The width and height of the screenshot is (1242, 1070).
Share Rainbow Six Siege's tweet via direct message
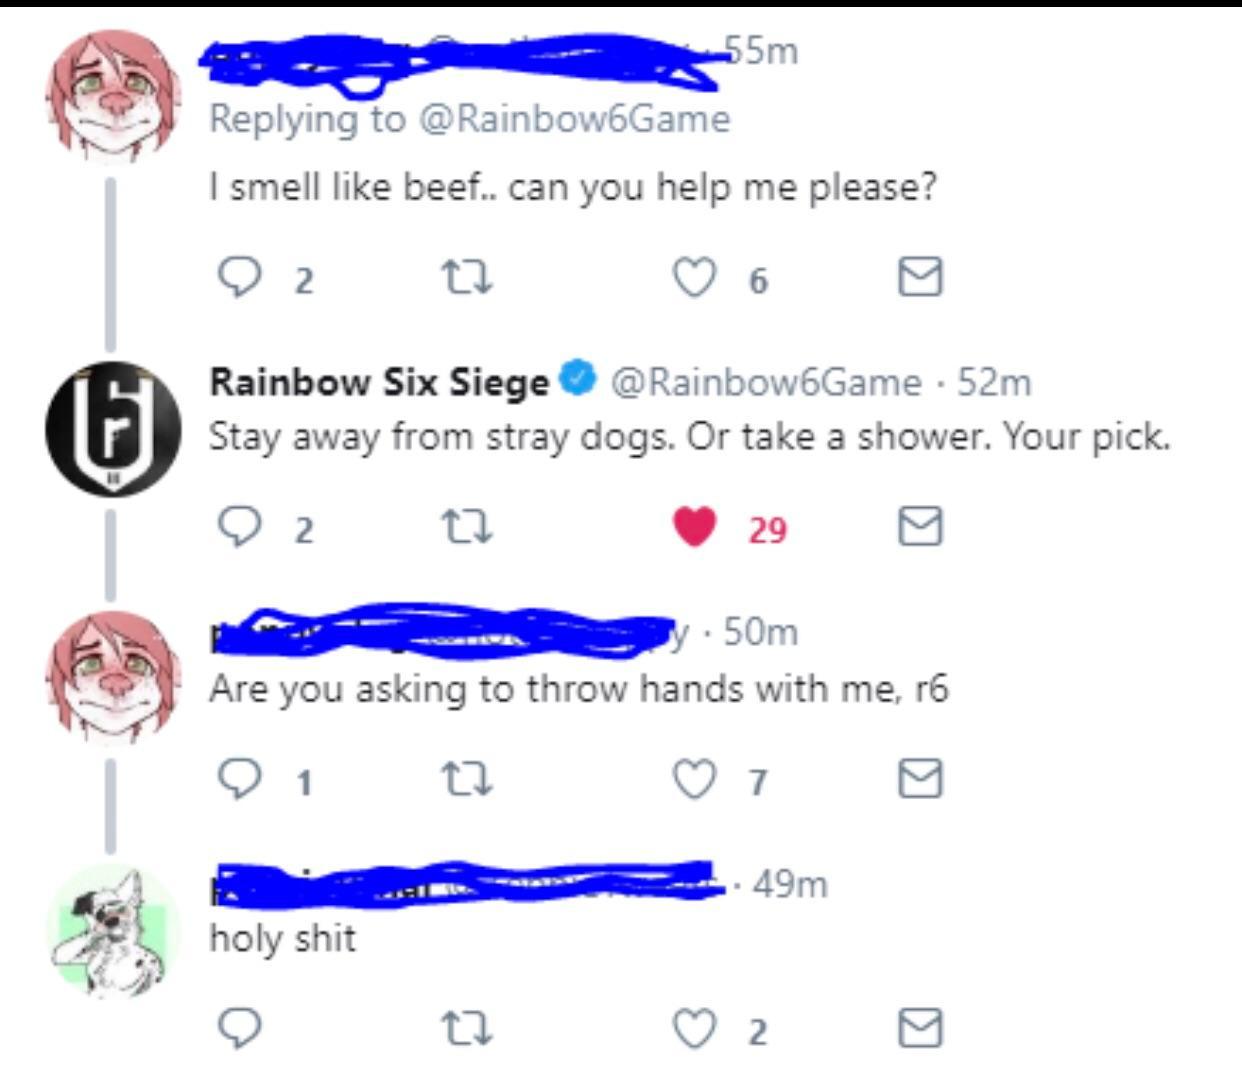click(920, 527)
